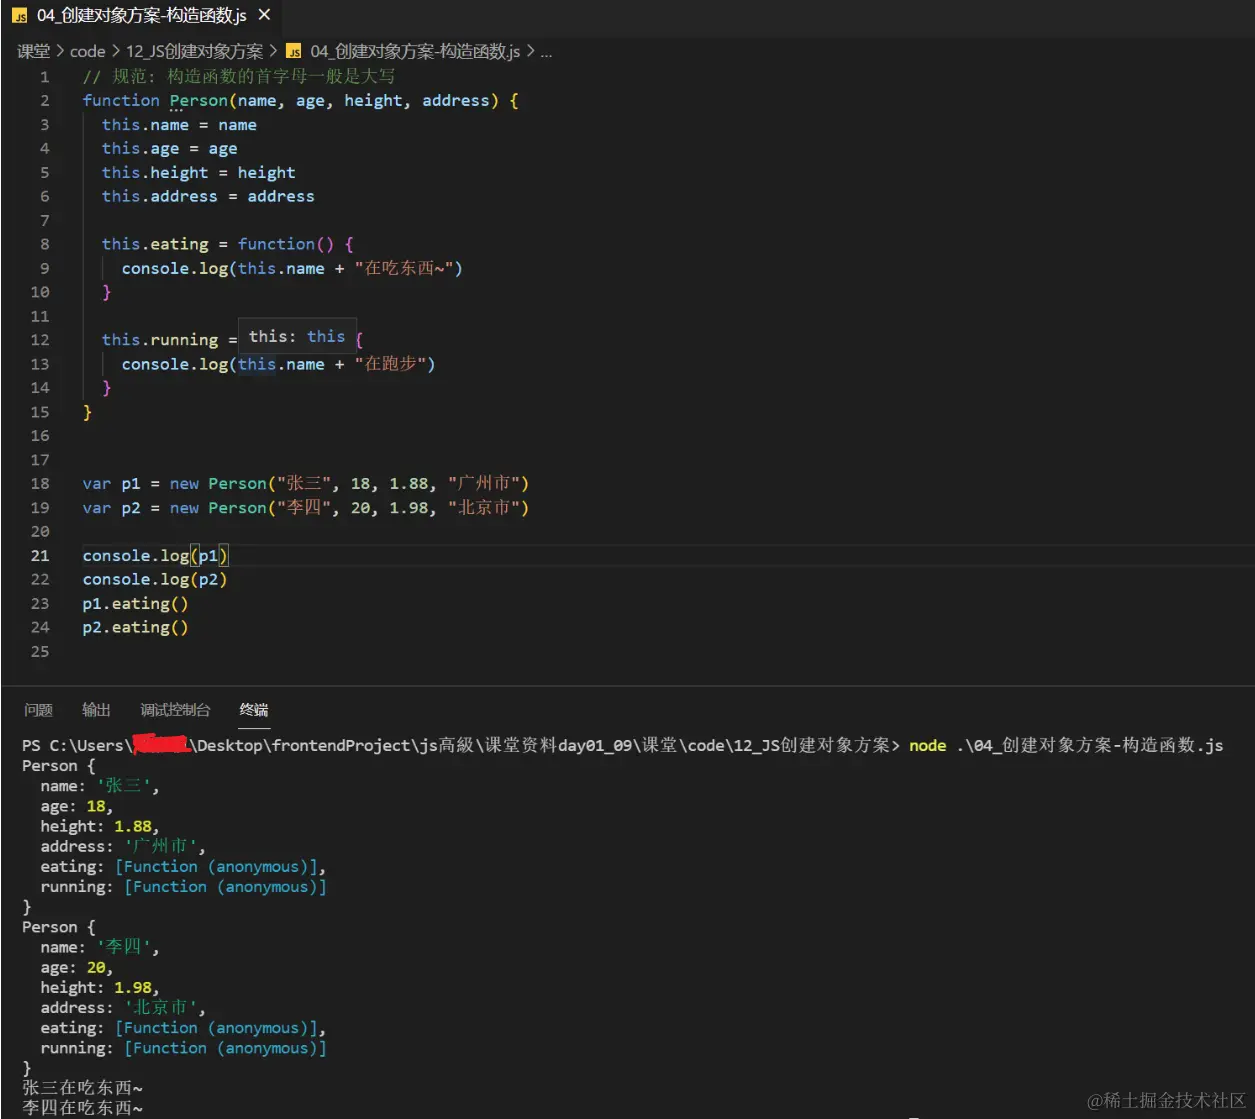Click 'this.running' on line 12

click(x=160, y=340)
